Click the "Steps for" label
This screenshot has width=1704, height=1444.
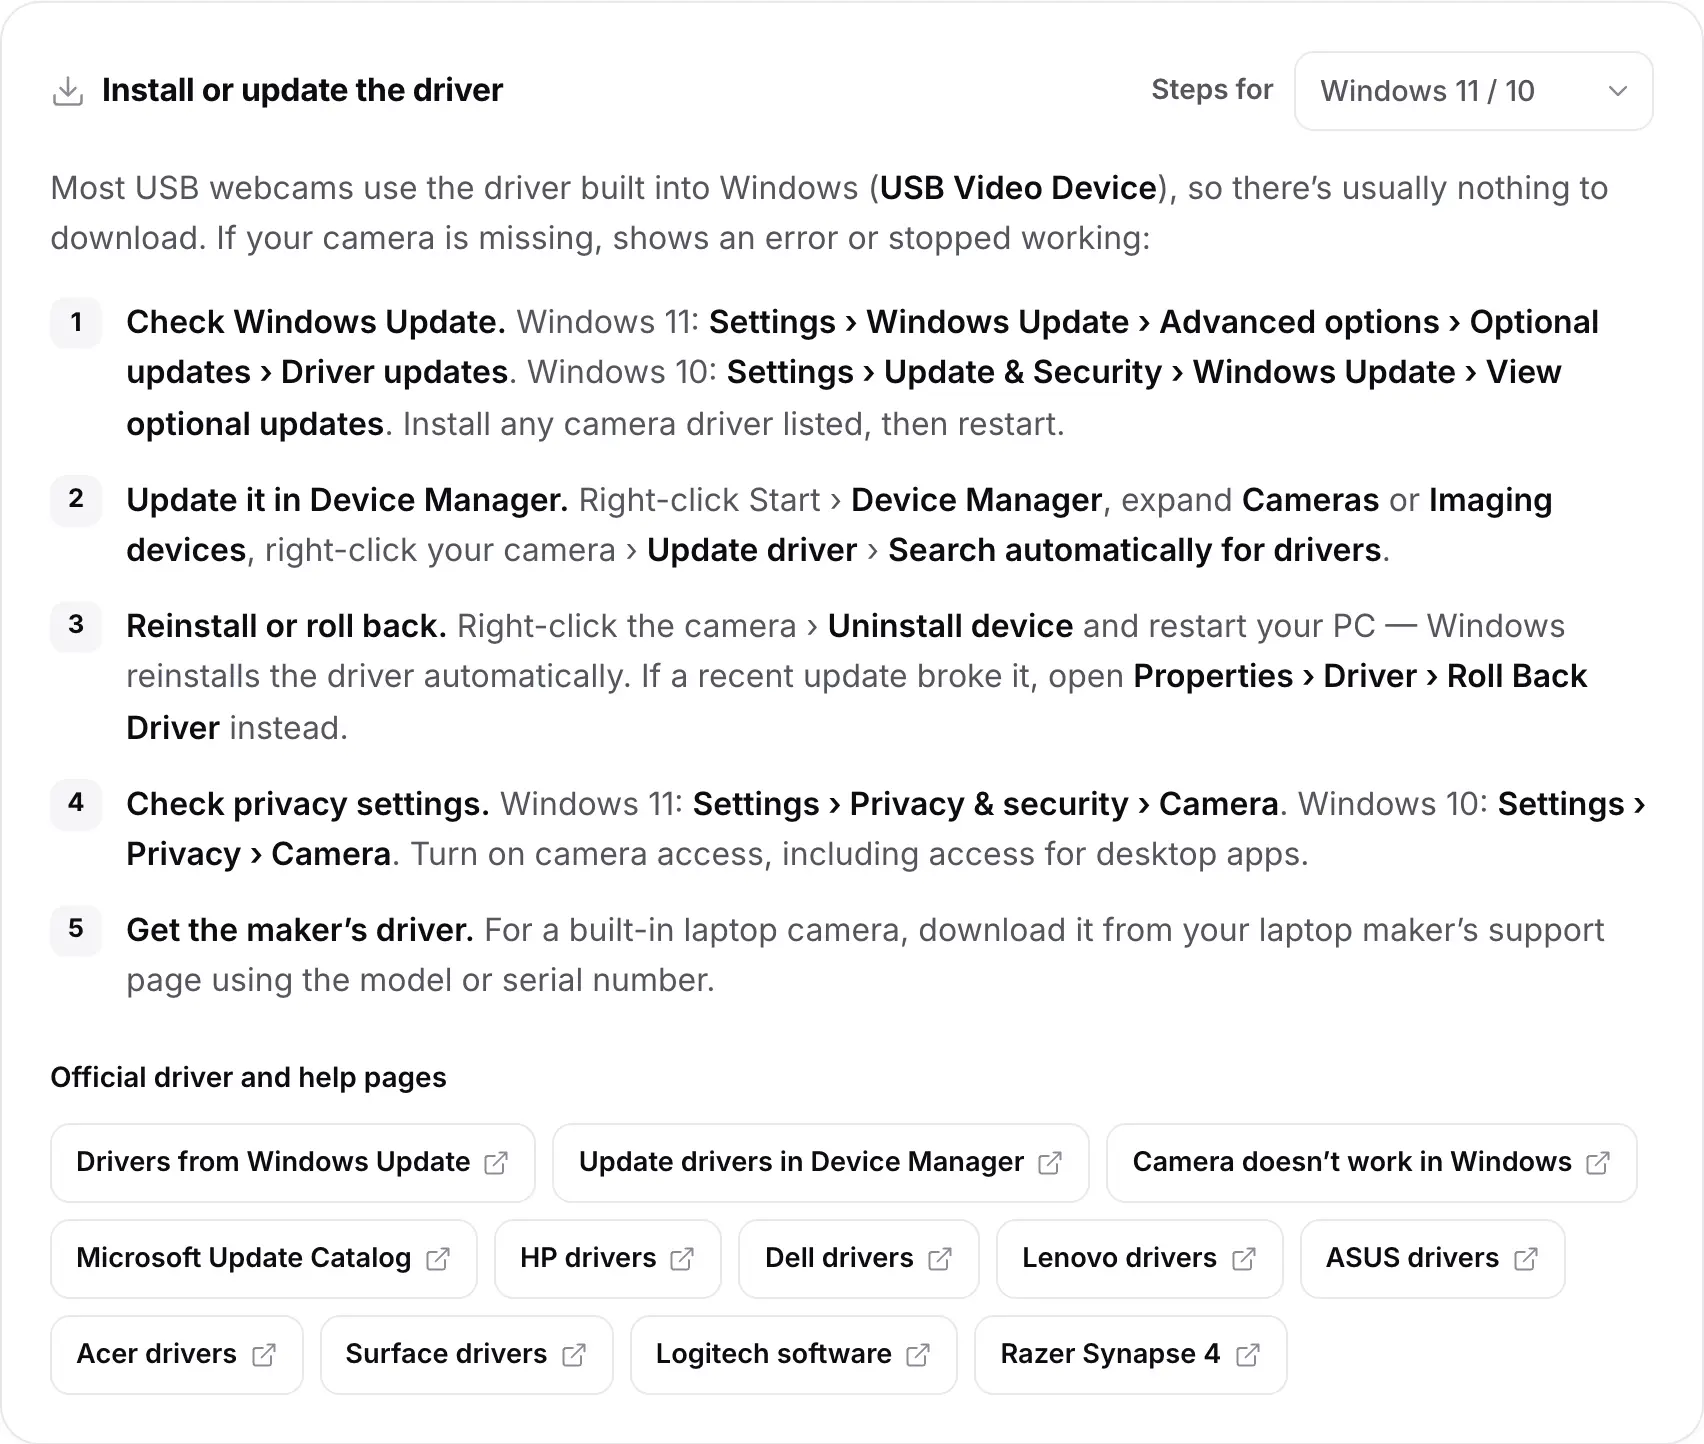pos(1212,90)
